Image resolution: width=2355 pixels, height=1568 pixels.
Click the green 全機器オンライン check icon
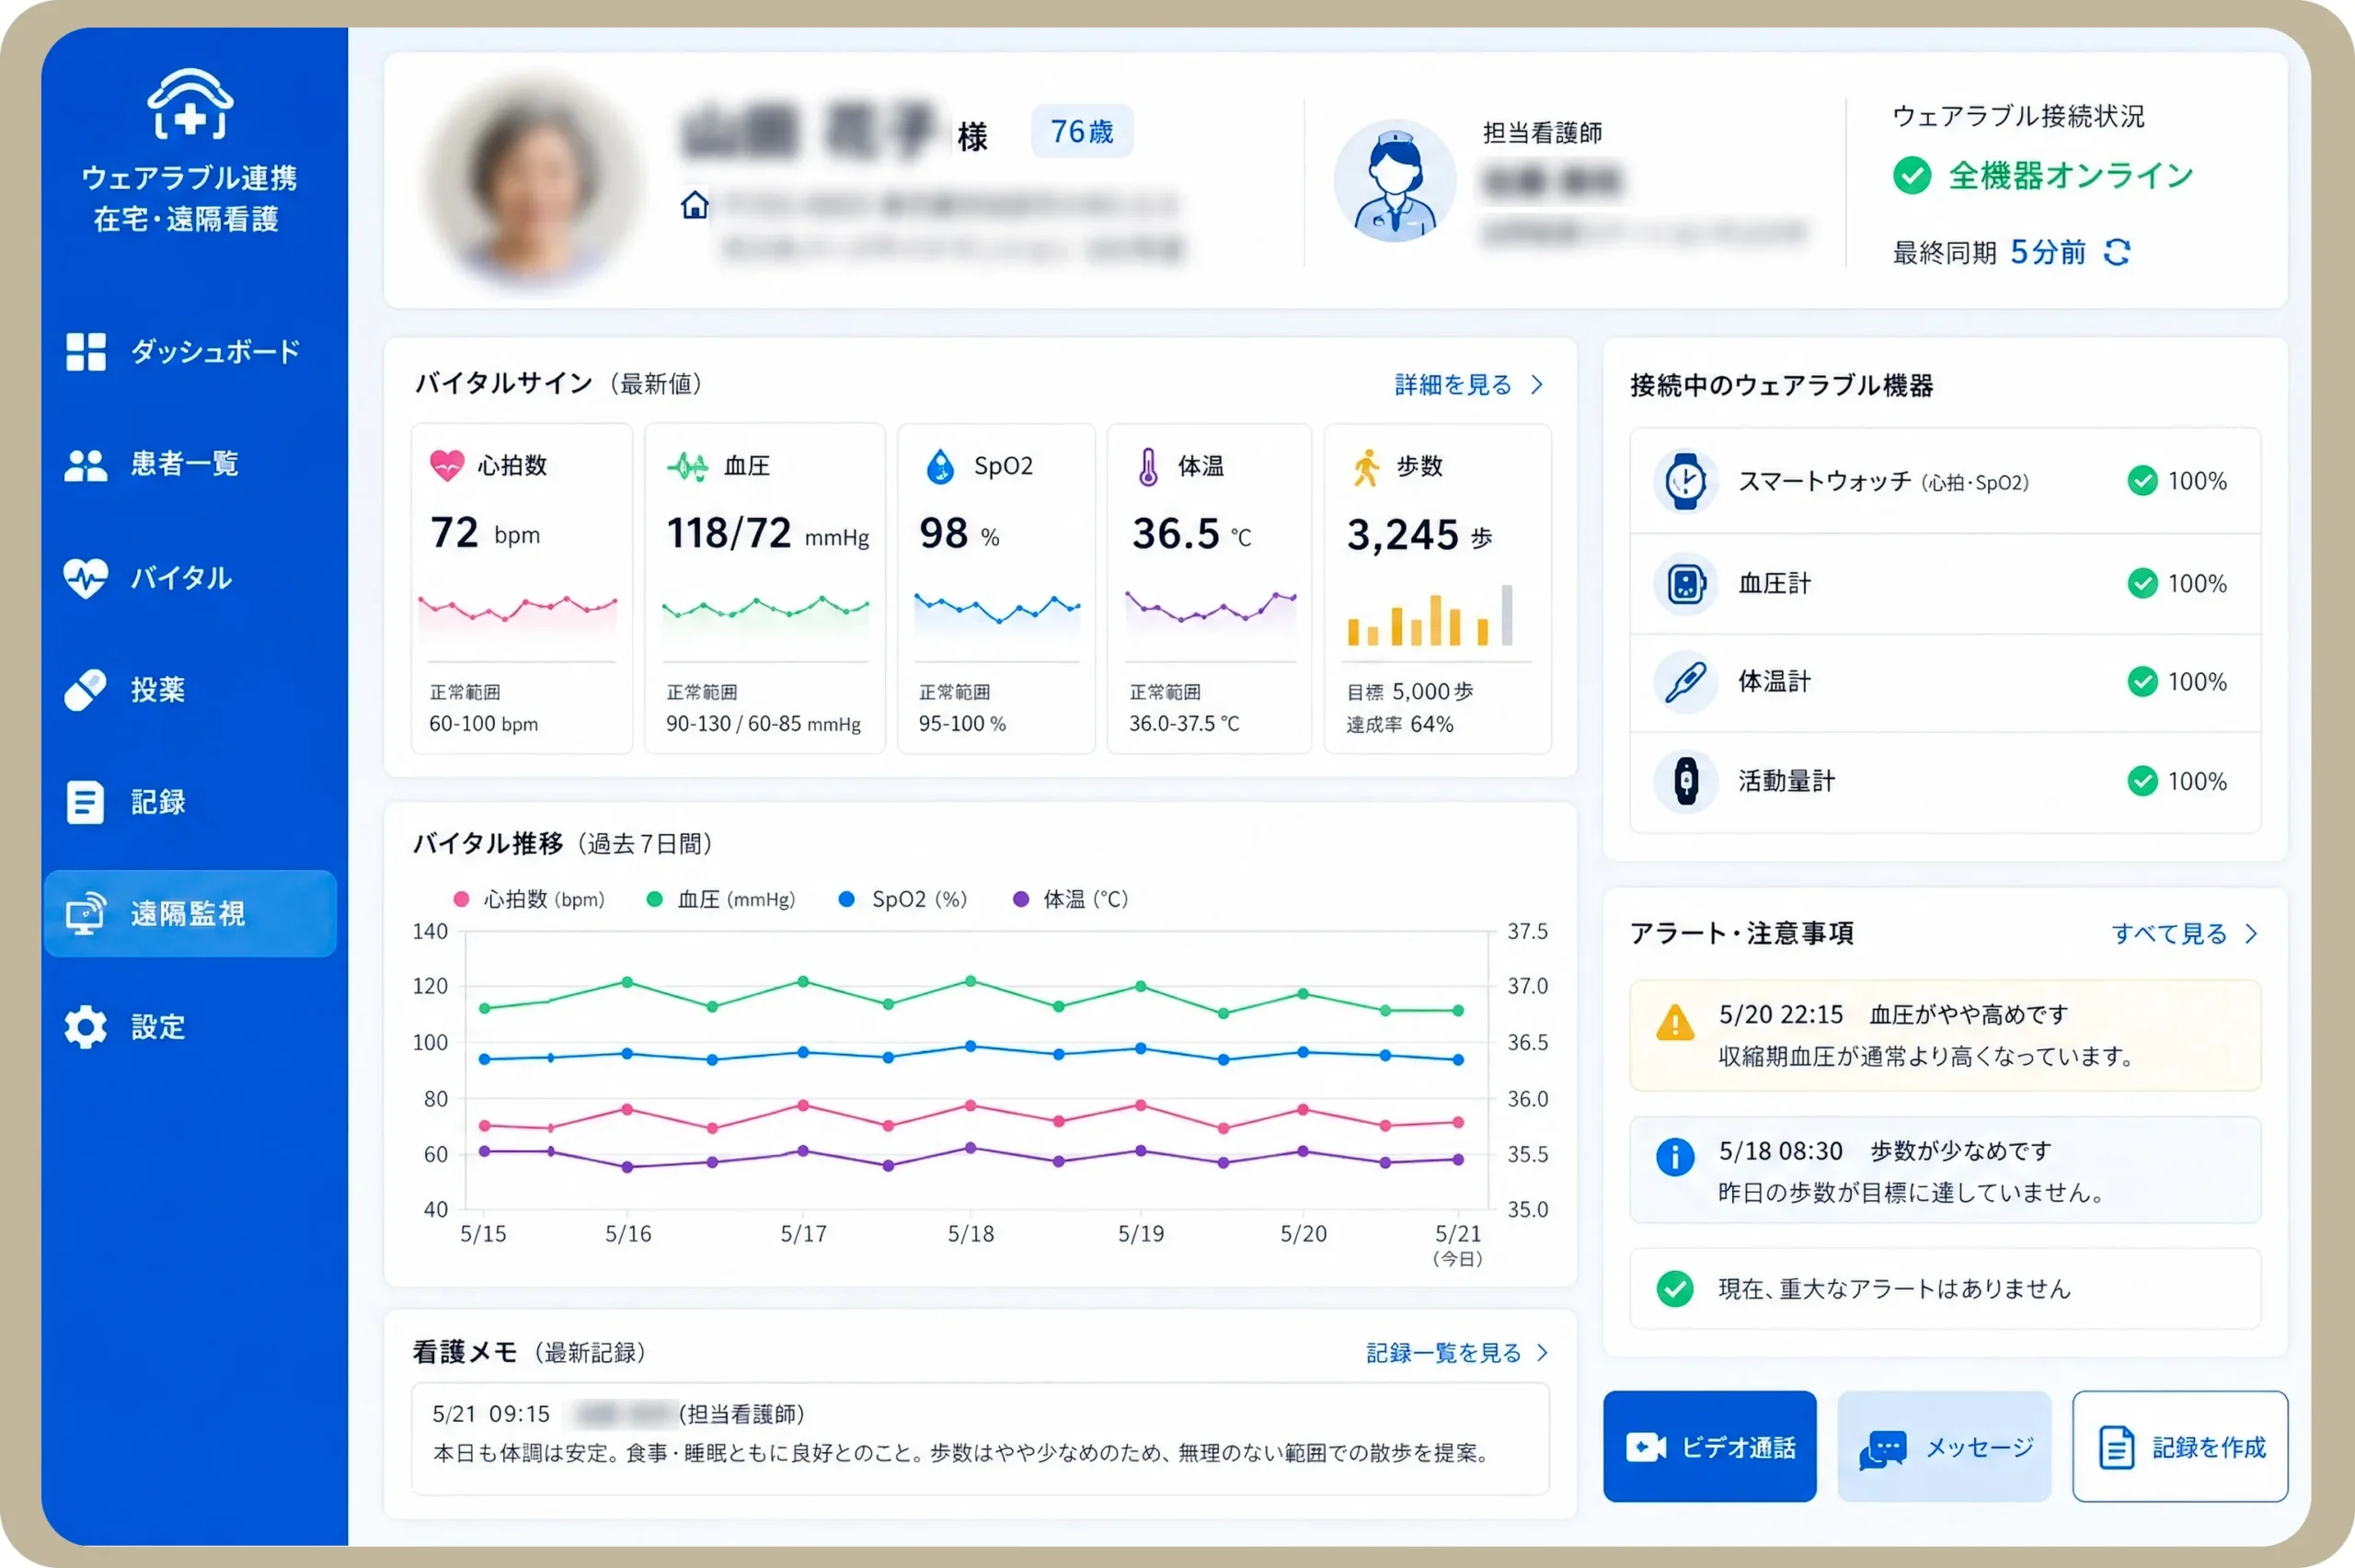pos(1912,176)
